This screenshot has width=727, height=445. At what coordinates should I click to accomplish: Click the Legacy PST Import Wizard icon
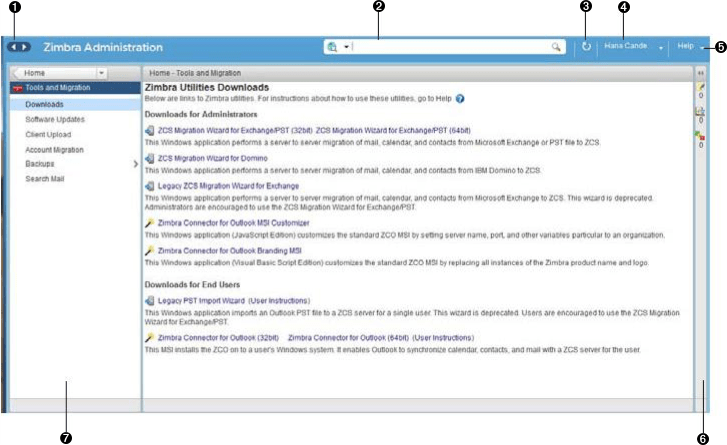point(149,301)
